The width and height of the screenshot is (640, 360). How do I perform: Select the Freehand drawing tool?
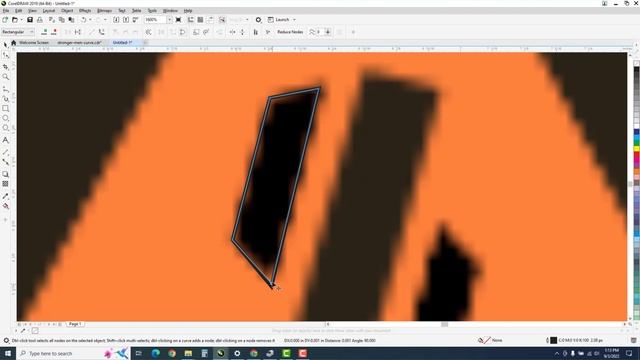[6, 89]
